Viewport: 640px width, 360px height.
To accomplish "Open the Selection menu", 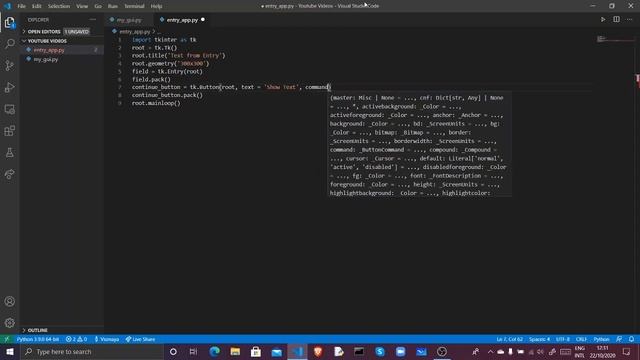I will click(x=59, y=6).
